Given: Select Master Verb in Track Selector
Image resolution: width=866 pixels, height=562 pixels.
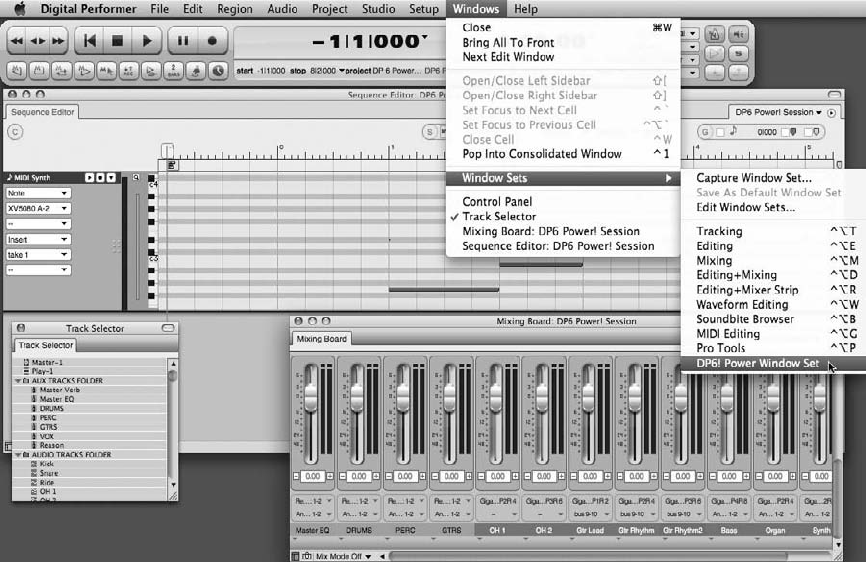Looking at the screenshot, I should 60,390.
